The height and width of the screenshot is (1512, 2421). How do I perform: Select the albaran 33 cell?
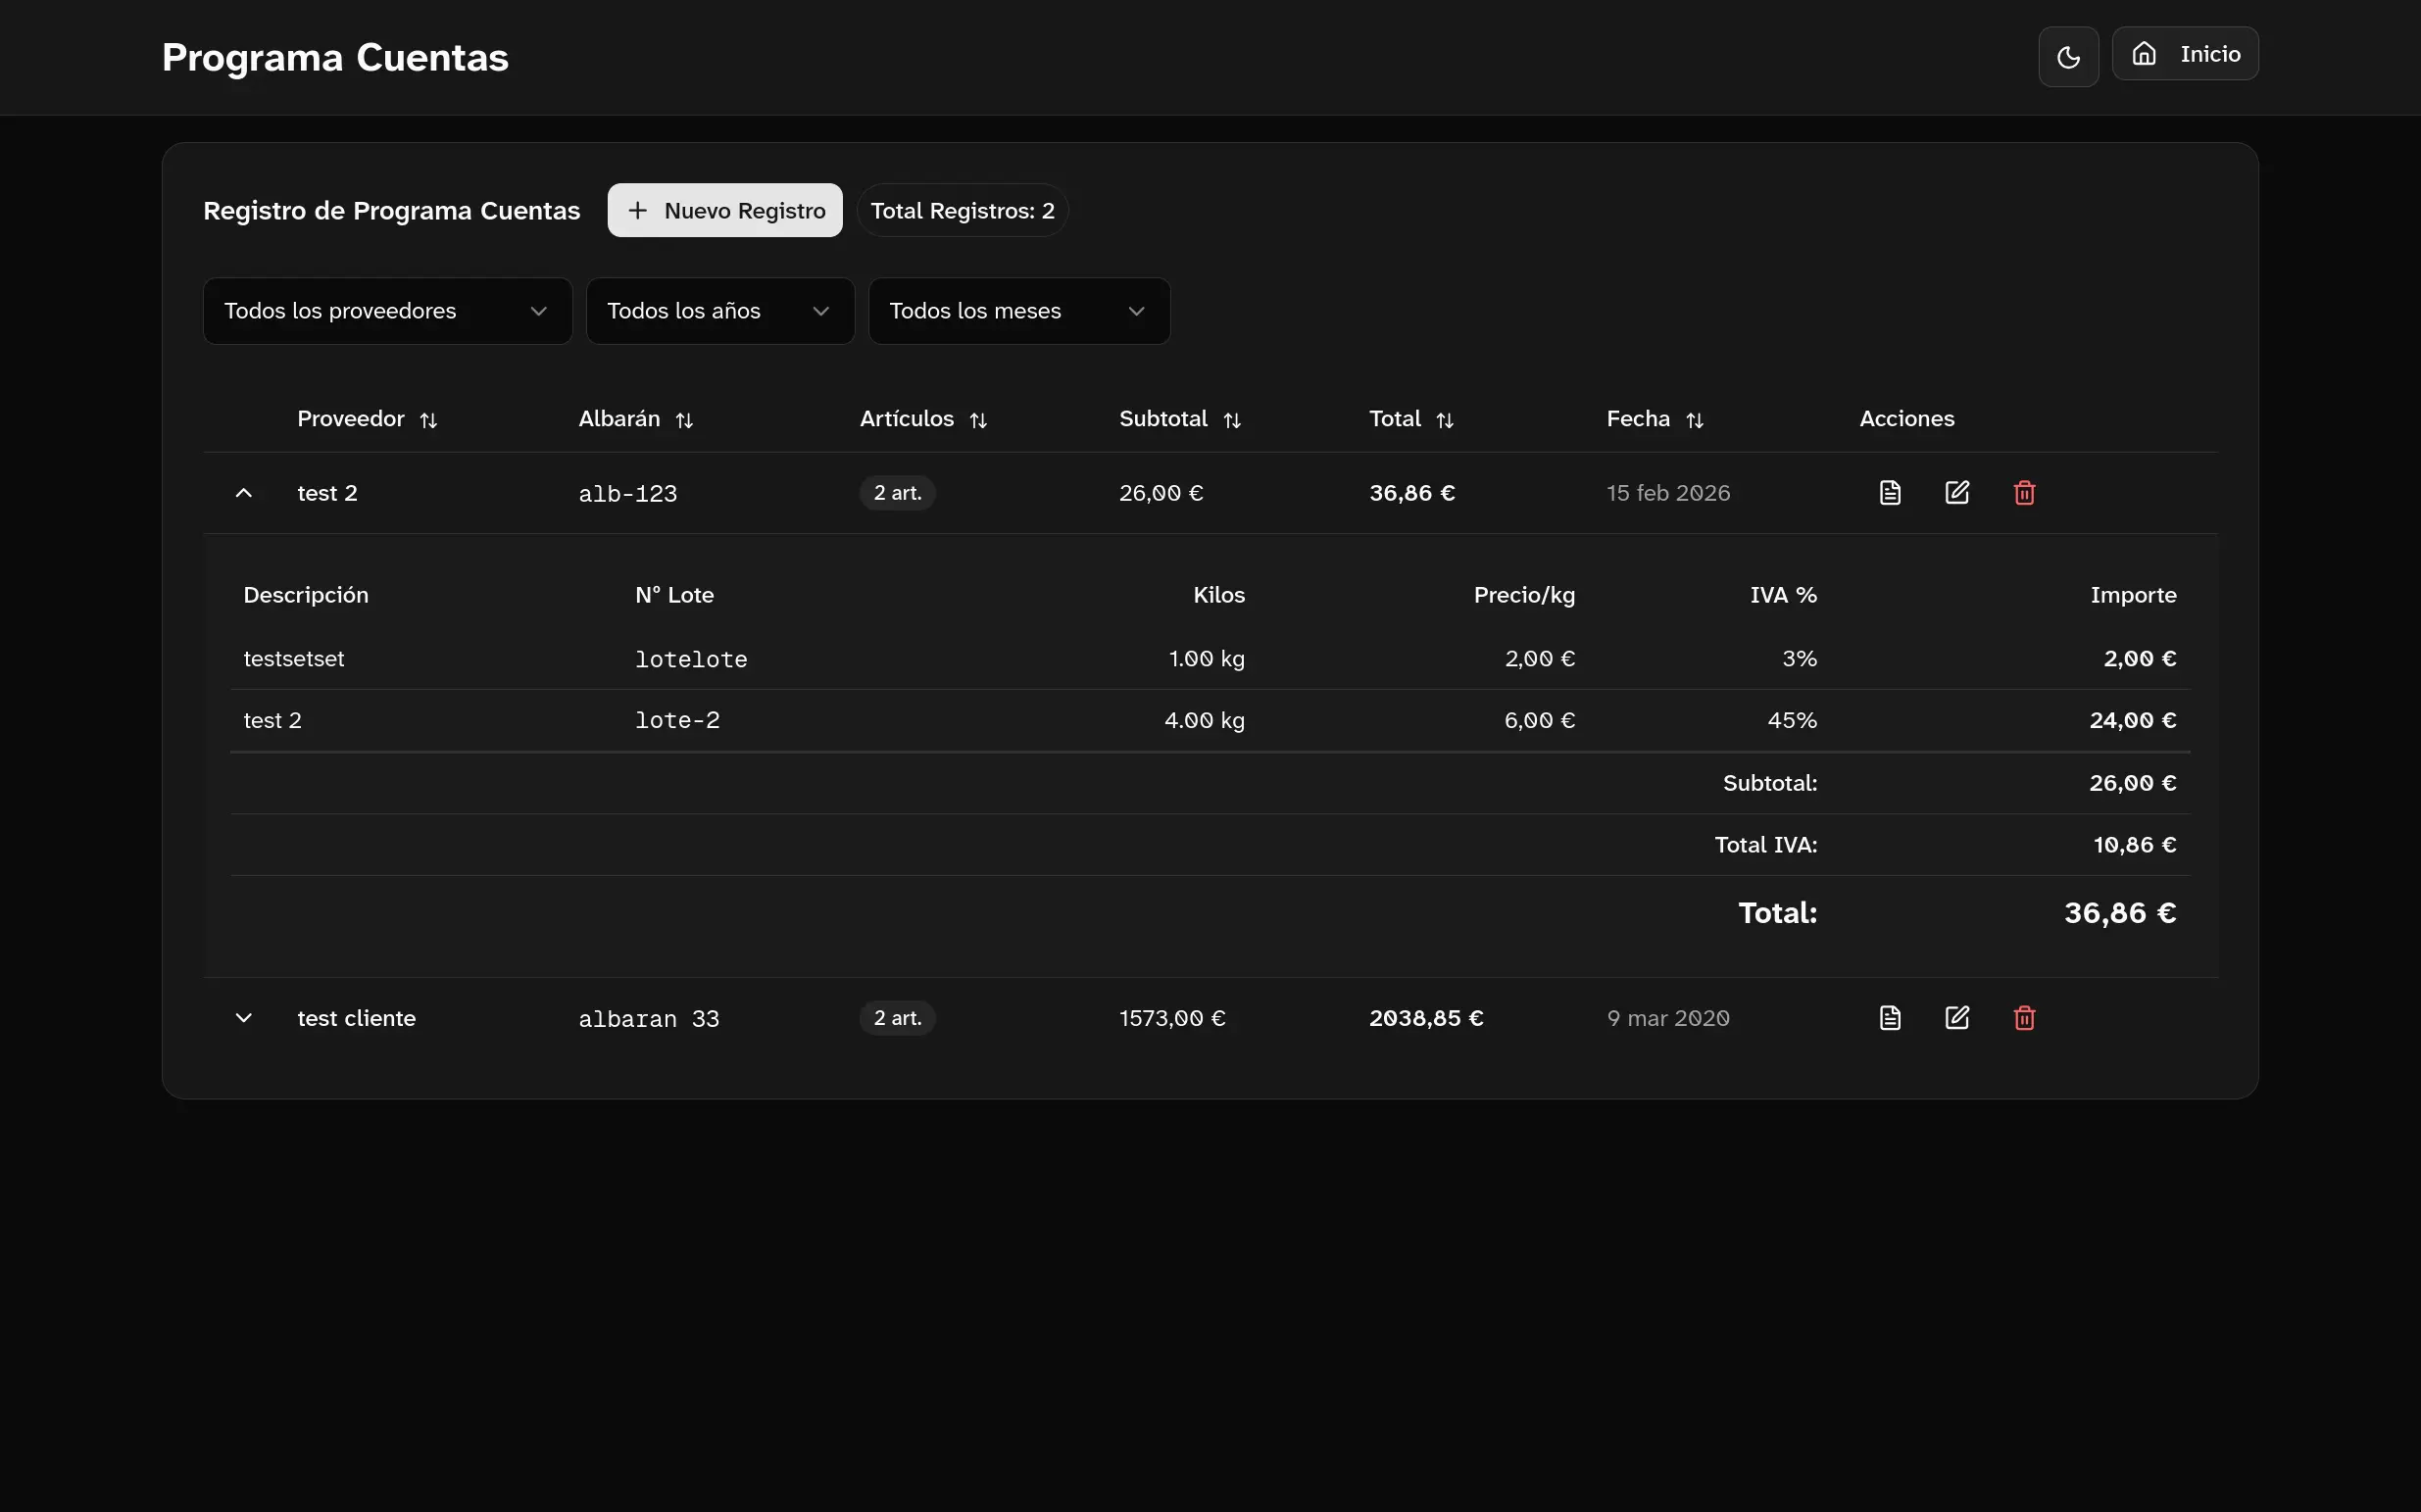point(649,1019)
